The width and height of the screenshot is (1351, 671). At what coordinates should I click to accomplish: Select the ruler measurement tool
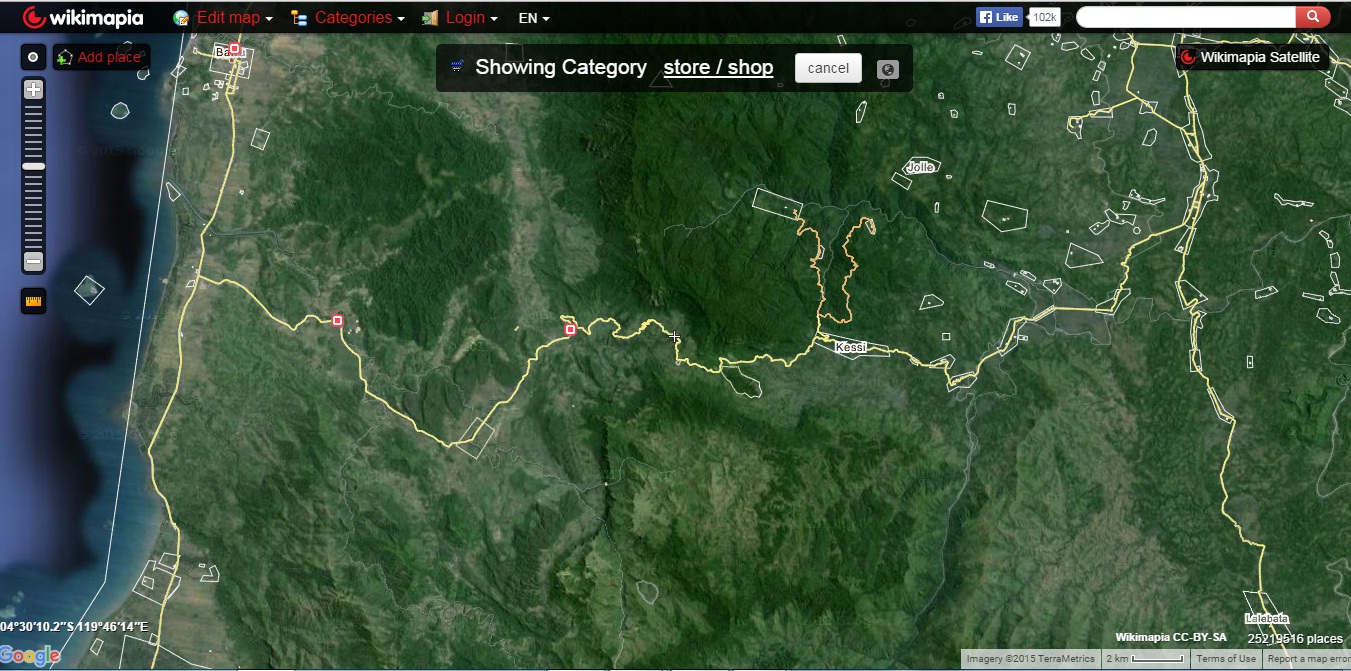tap(33, 301)
